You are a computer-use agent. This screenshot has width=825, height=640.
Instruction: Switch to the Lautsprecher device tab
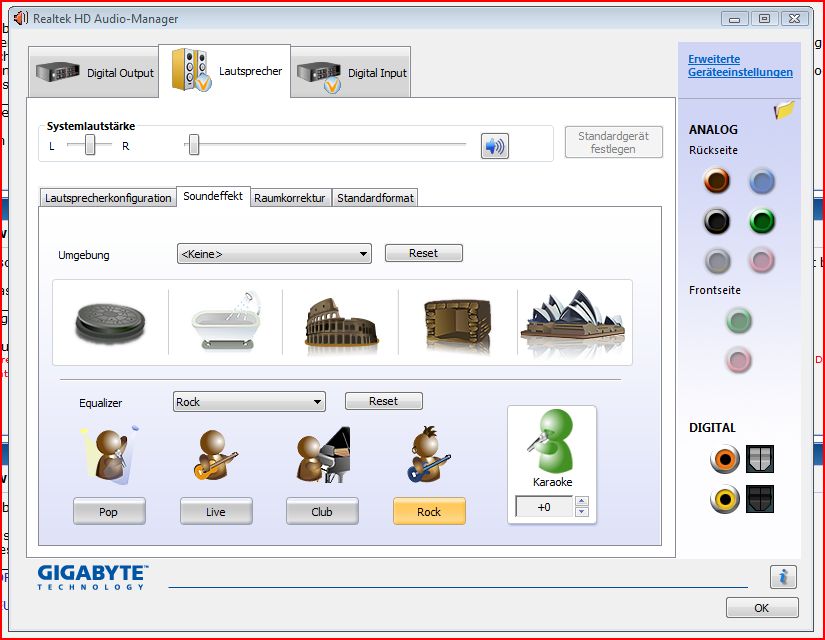225,71
